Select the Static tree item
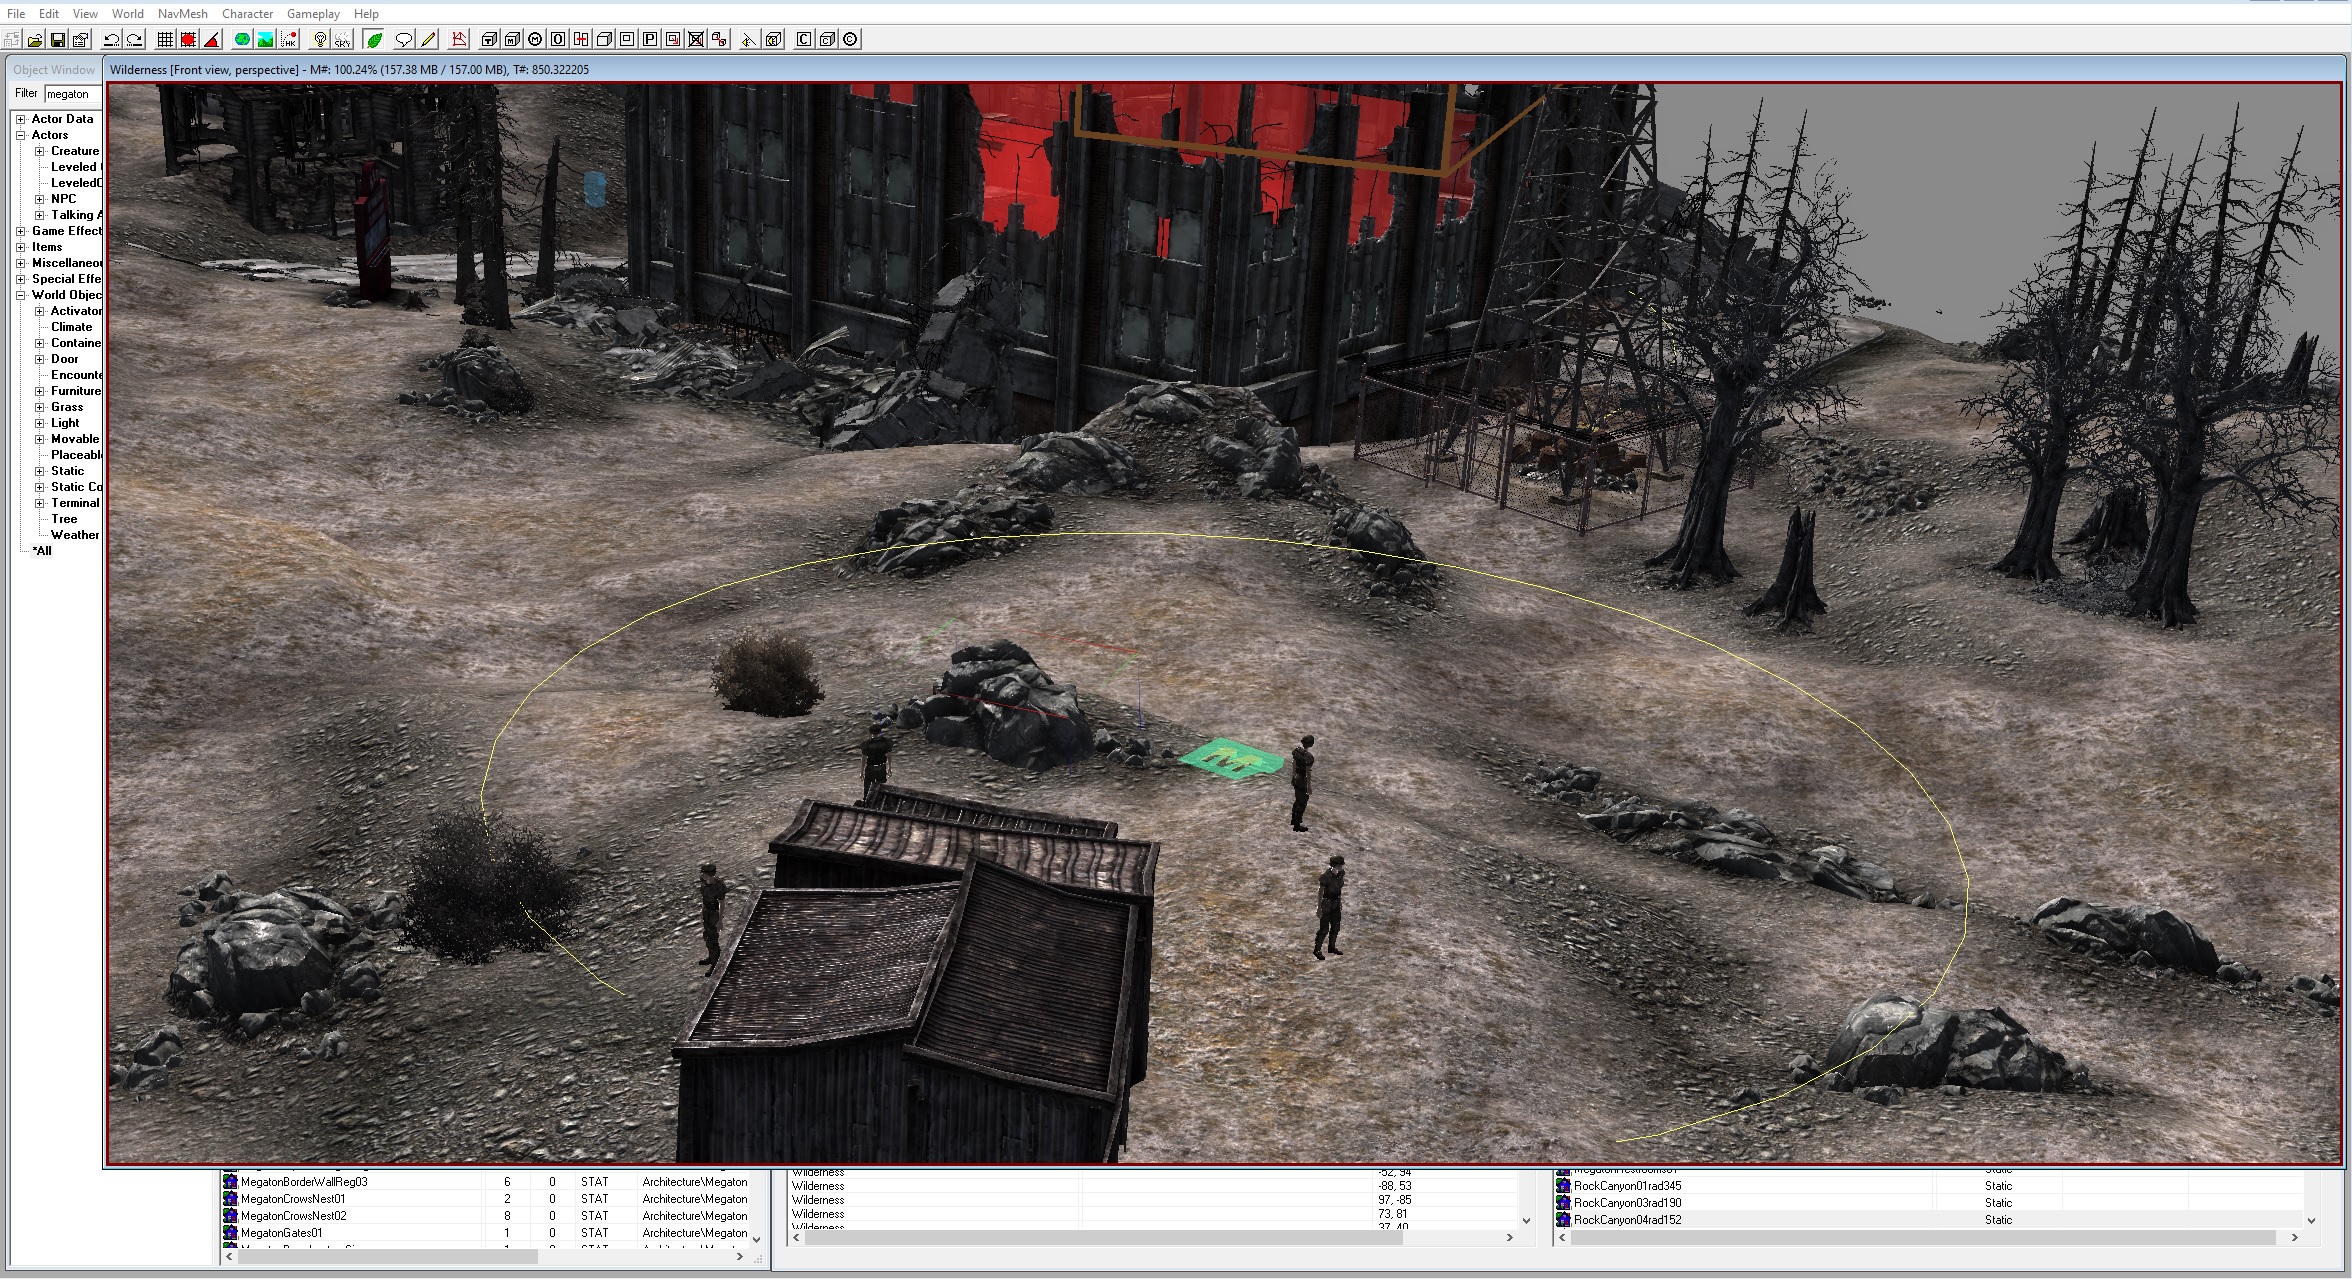The image size is (2352, 1279). pyautogui.click(x=67, y=471)
